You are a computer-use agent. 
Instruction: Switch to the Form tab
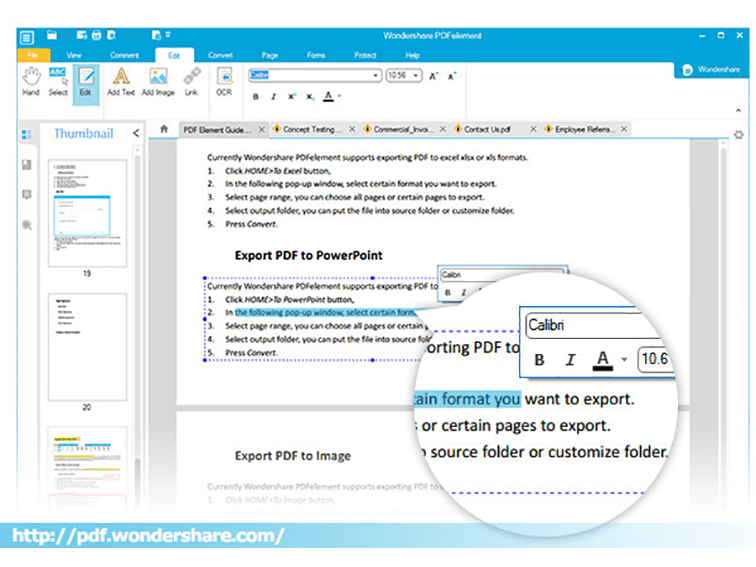pyautogui.click(x=316, y=55)
